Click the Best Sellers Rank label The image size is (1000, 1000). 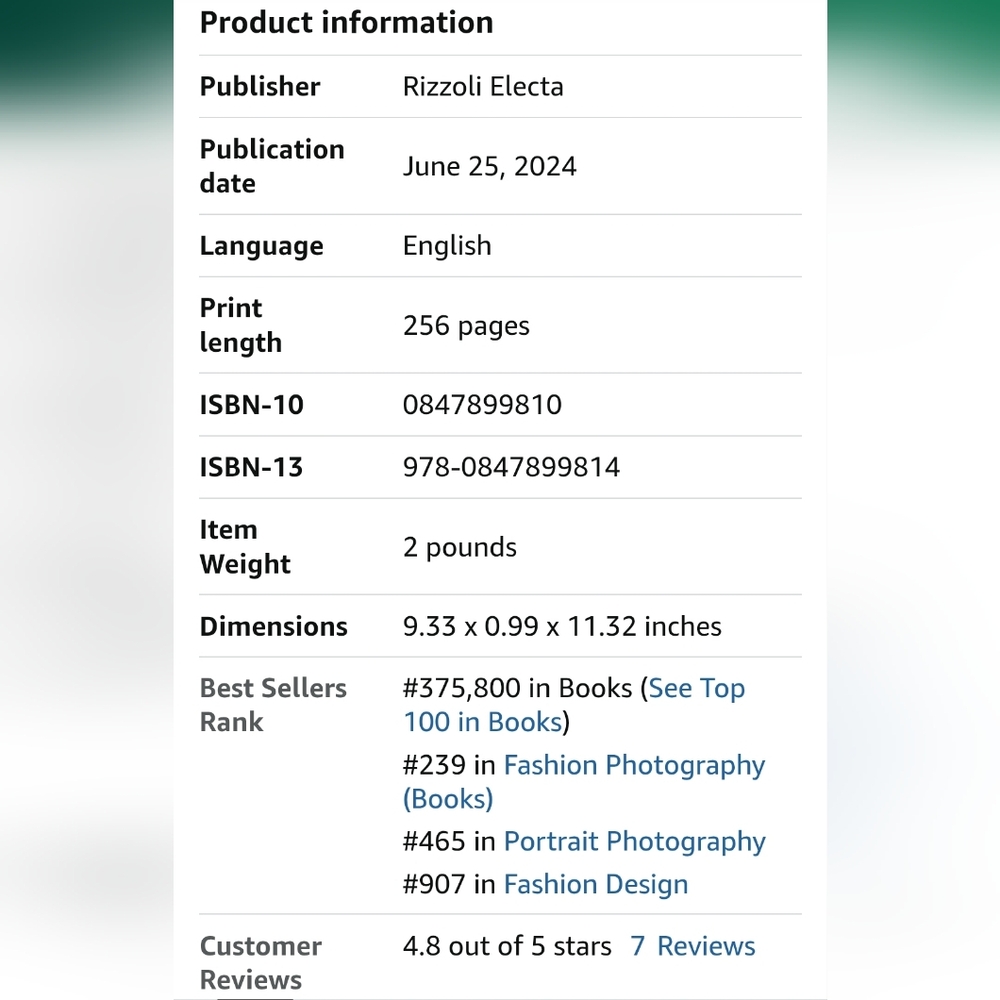pos(273,705)
